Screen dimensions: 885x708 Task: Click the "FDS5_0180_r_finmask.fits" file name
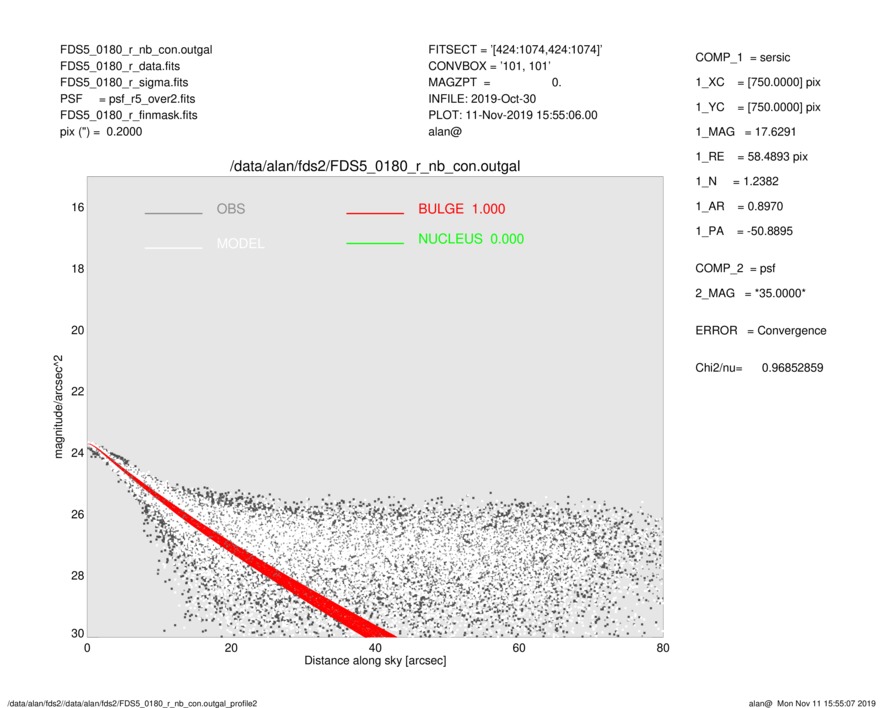click(x=129, y=115)
